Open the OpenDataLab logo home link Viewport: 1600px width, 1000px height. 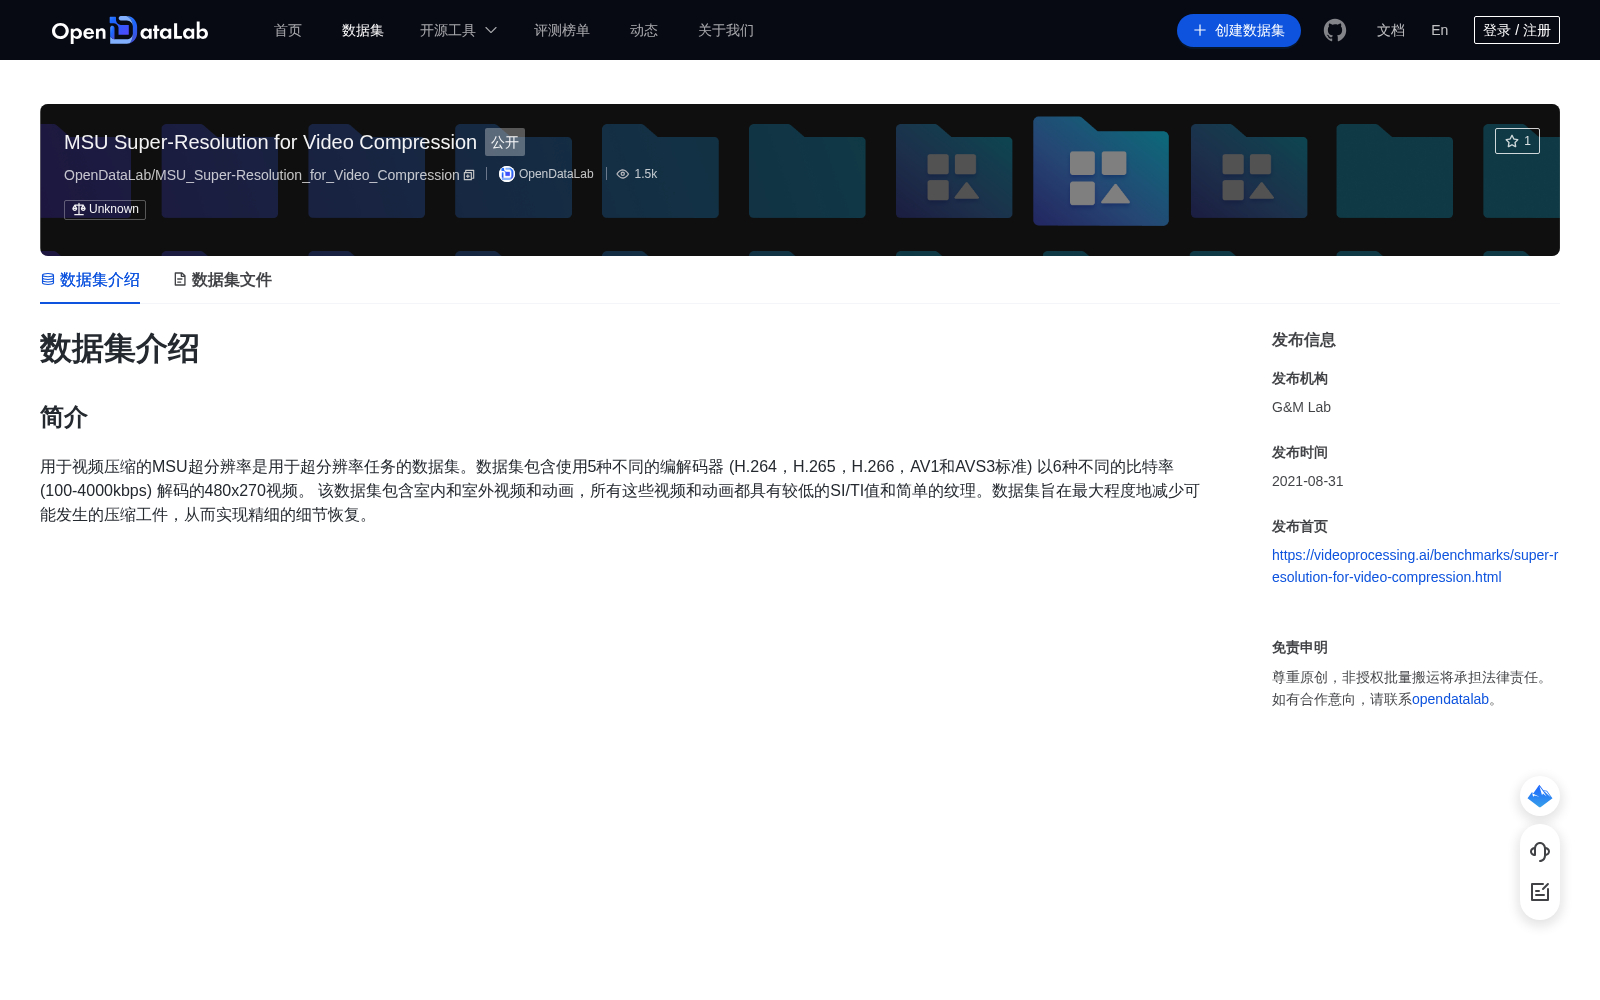(130, 30)
